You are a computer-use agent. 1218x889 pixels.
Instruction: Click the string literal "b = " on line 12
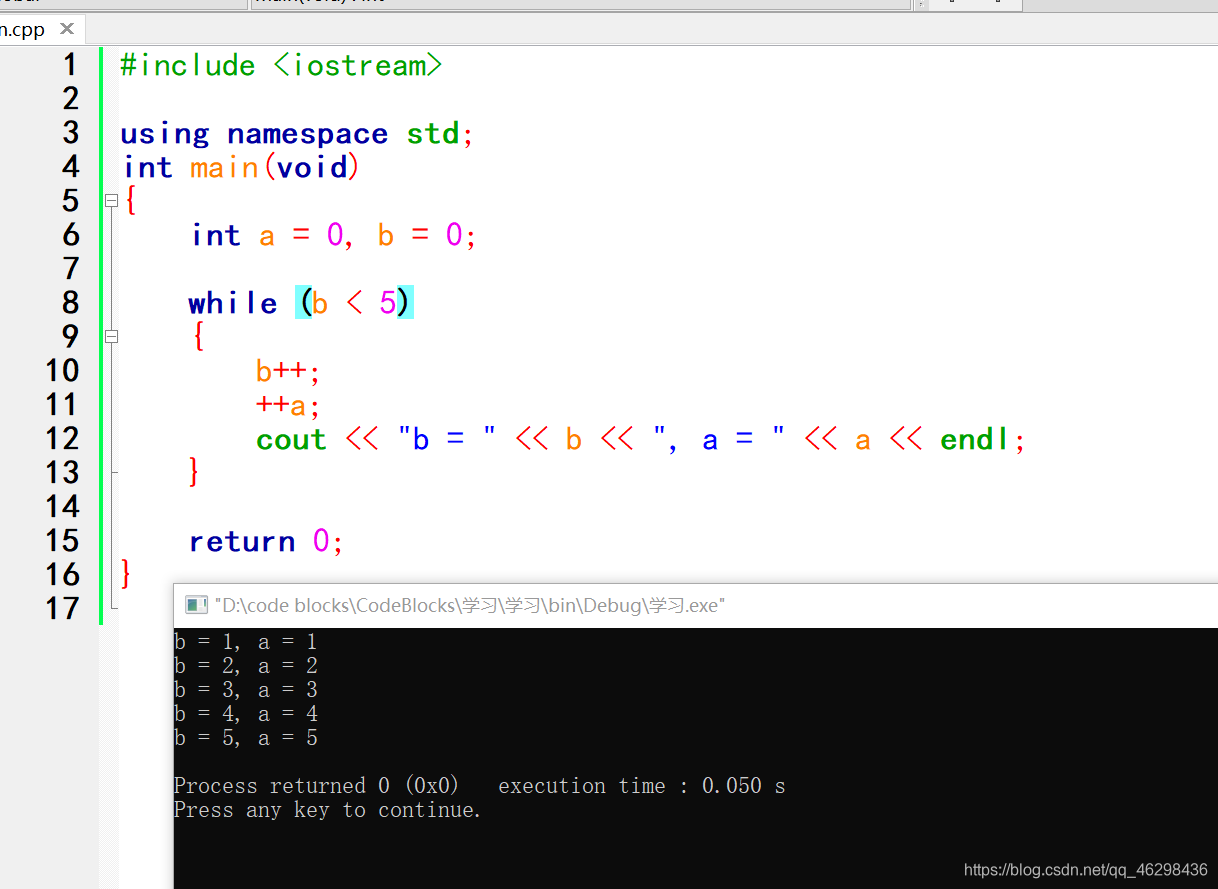click(x=447, y=439)
